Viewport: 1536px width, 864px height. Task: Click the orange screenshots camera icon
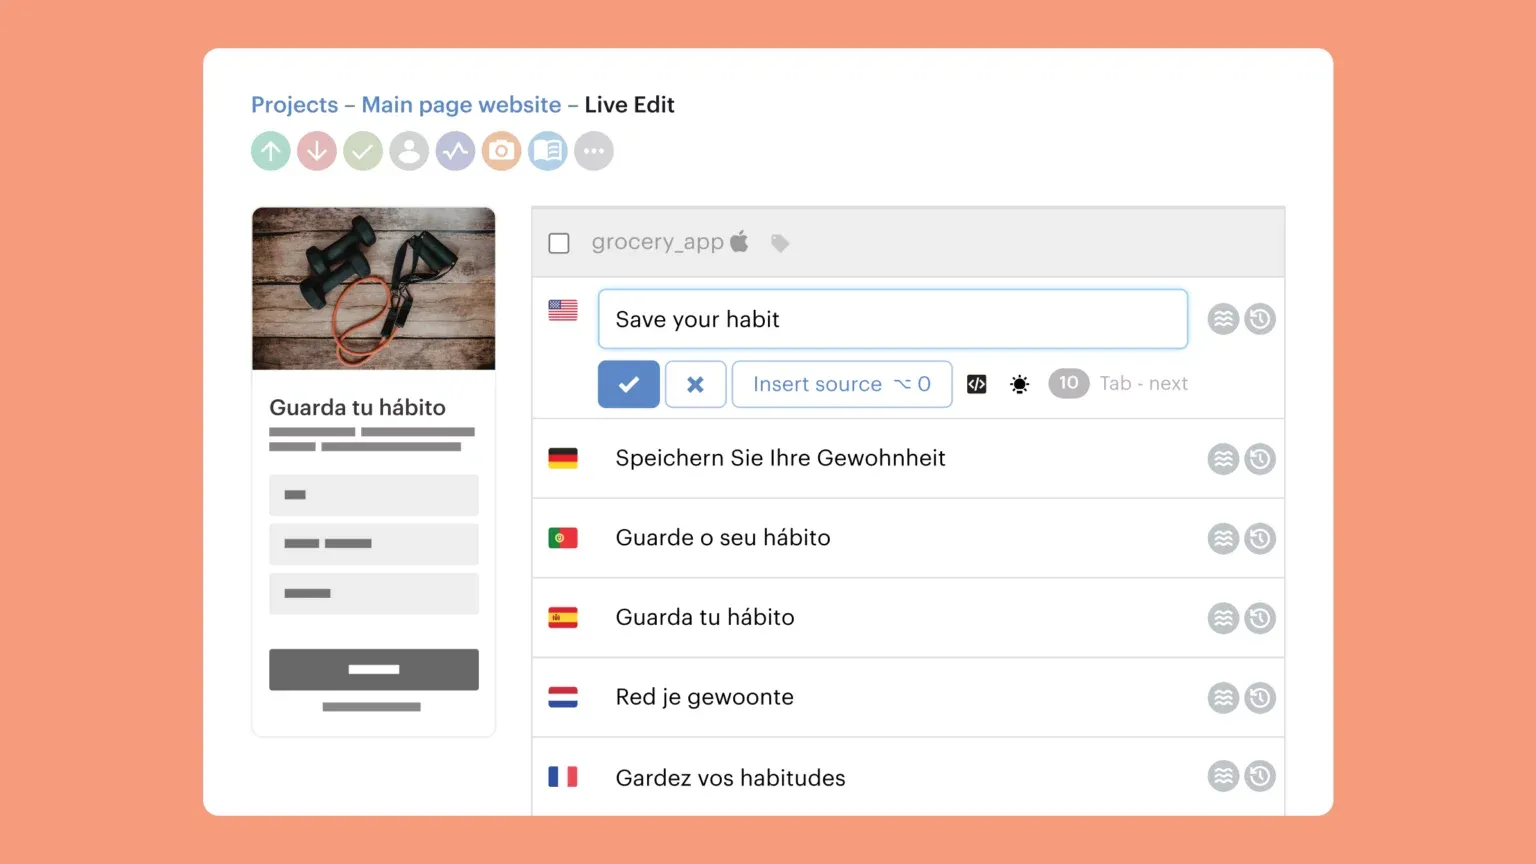click(501, 151)
